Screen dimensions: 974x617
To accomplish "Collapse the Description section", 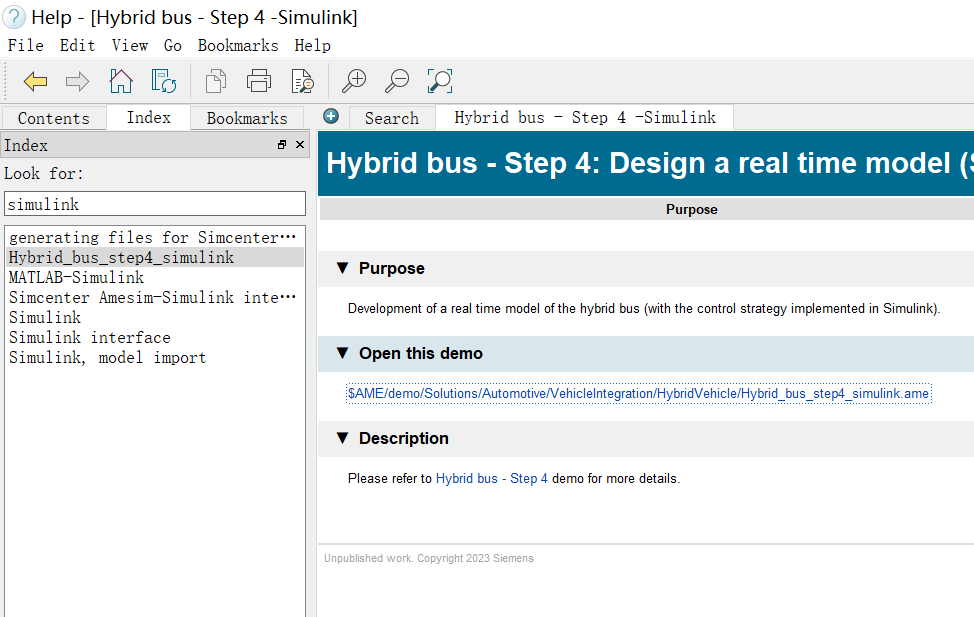I will [342, 438].
